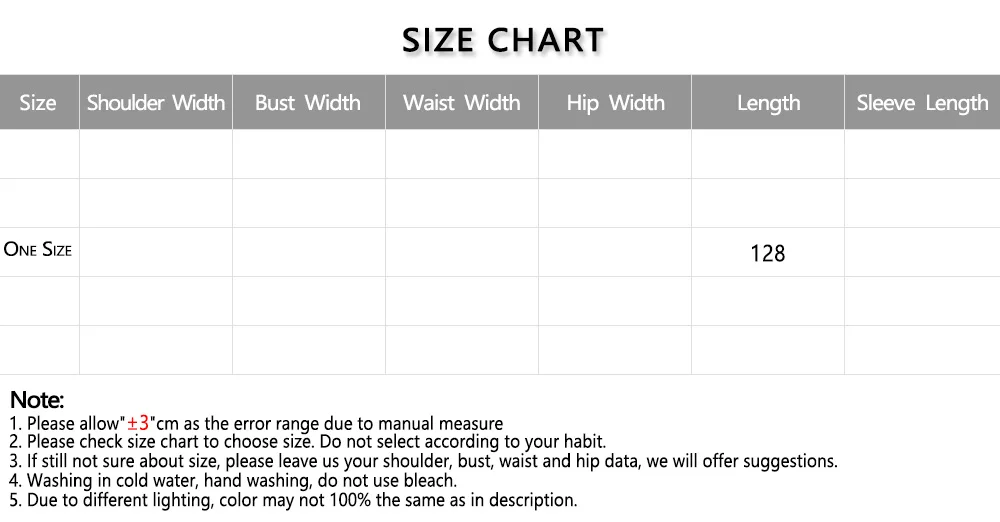This screenshot has height=522, width=1000.
Task: Select the Hip Width column header
Action: point(615,103)
